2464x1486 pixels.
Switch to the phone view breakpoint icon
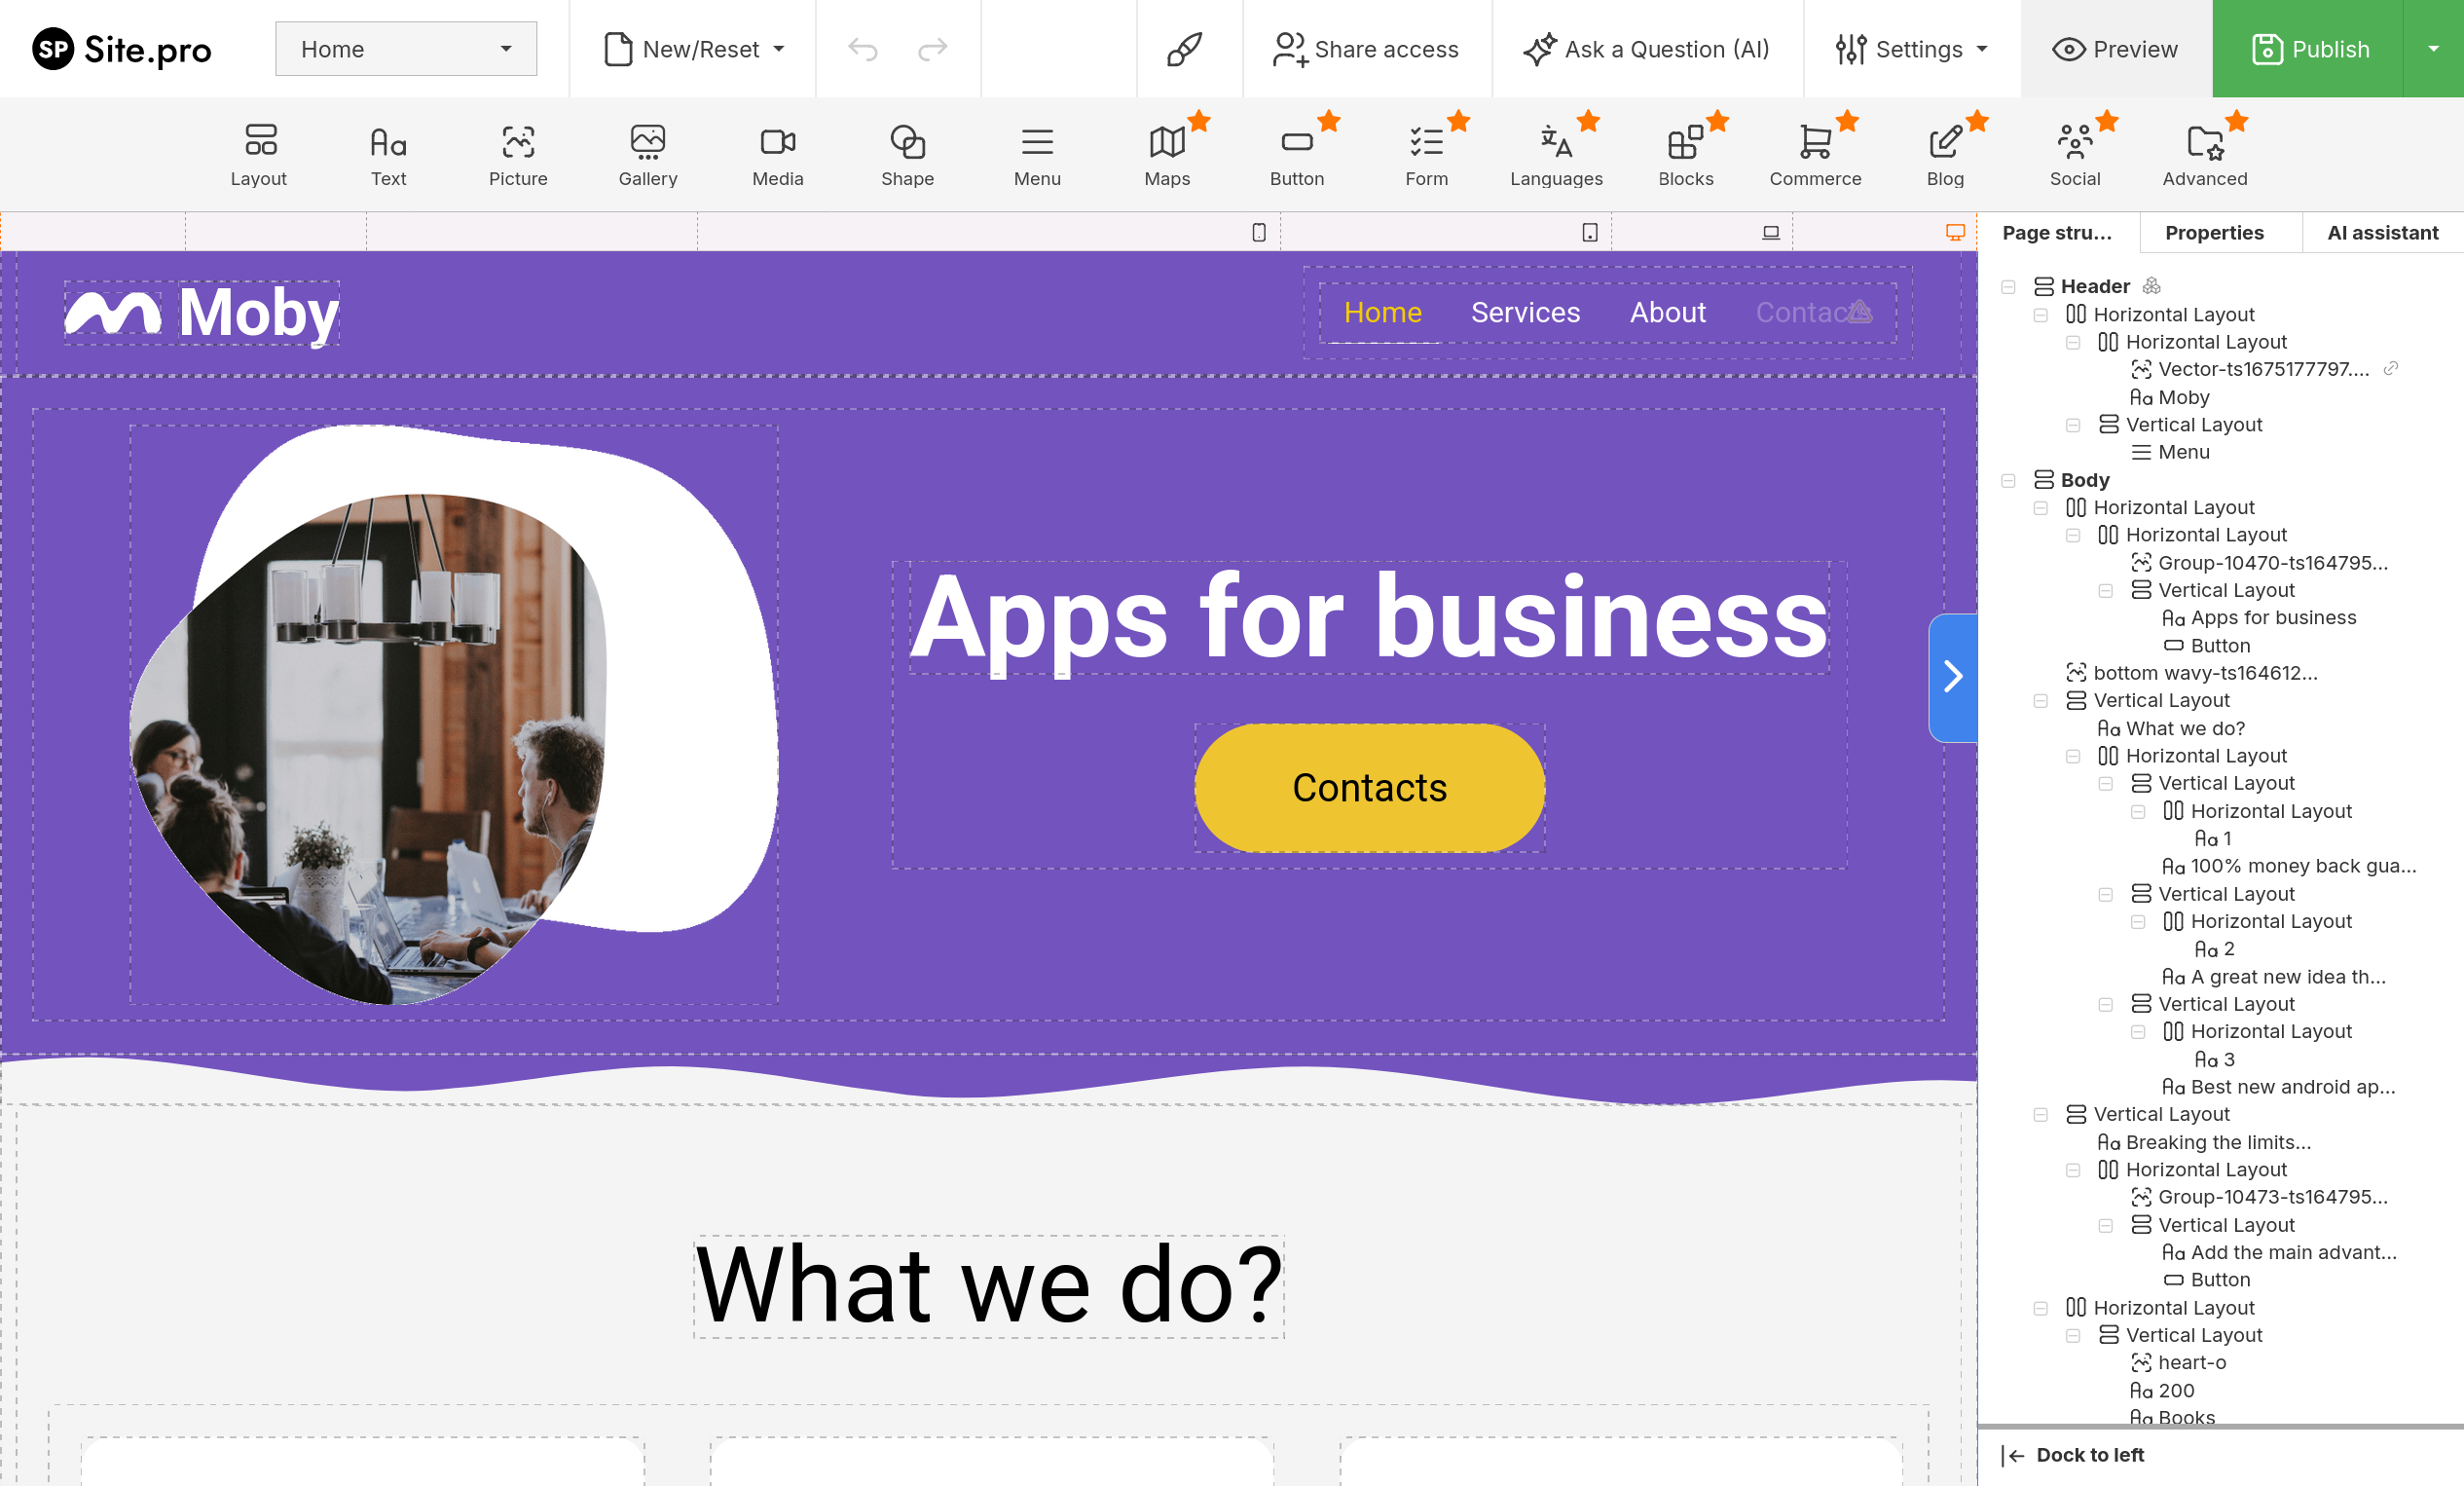click(x=1259, y=232)
